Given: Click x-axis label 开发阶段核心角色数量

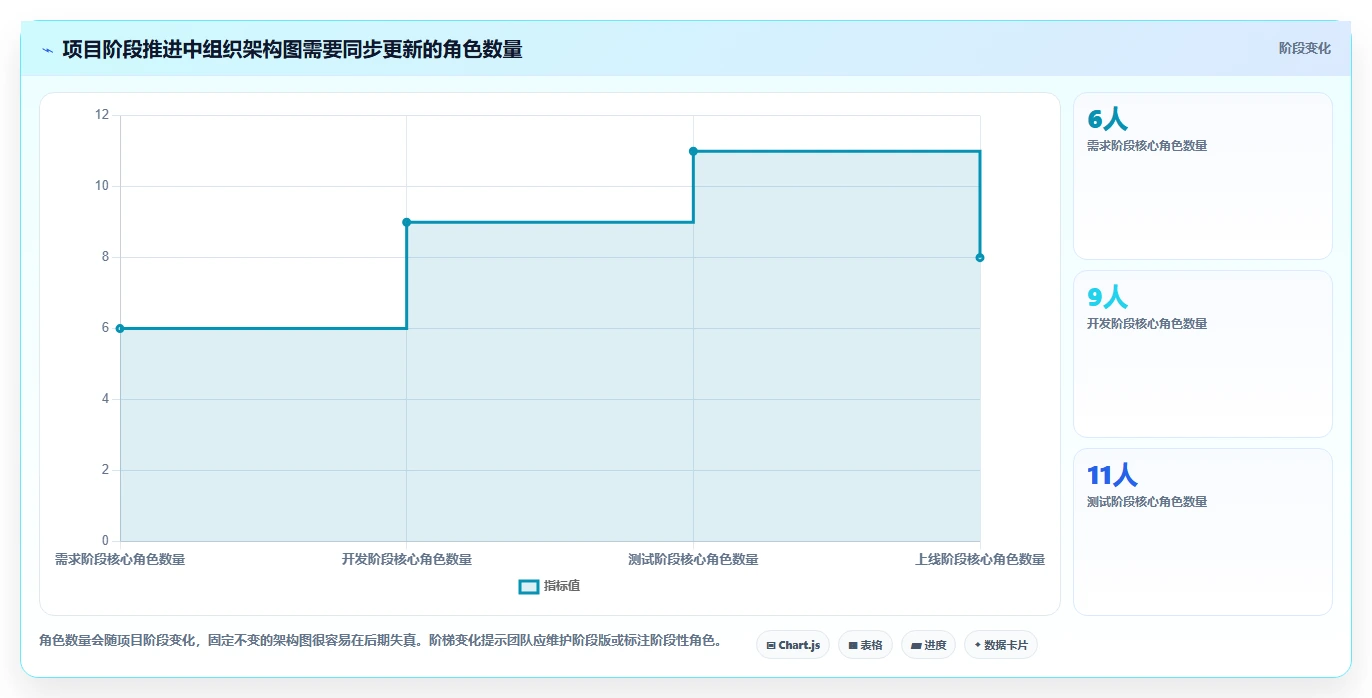Looking at the screenshot, I should point(407,559).
